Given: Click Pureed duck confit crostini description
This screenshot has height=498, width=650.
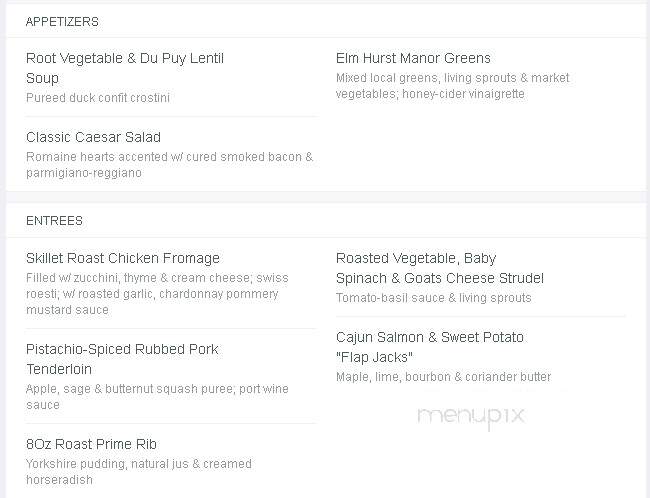Looking at the screenshot, I should pyautogui.click(x=98, y=98).
